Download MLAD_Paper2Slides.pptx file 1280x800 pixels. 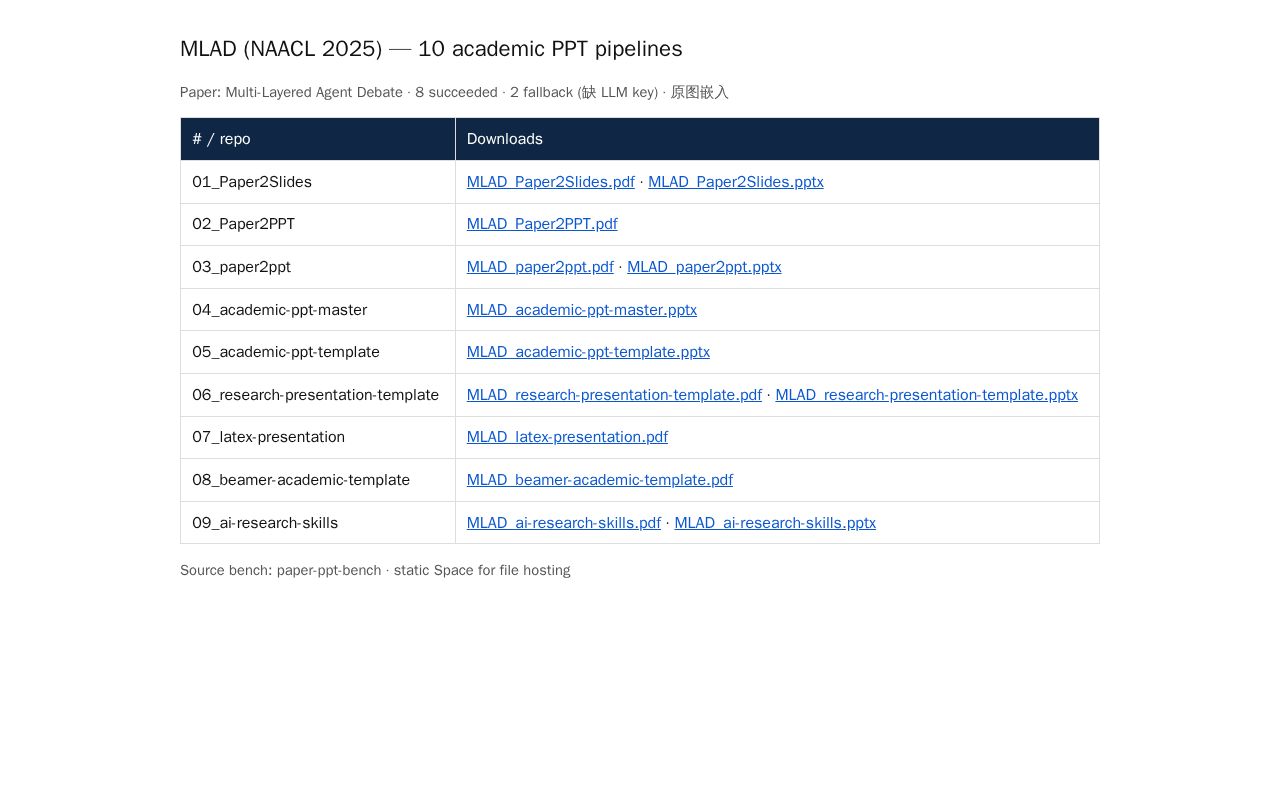coord(736,182)
